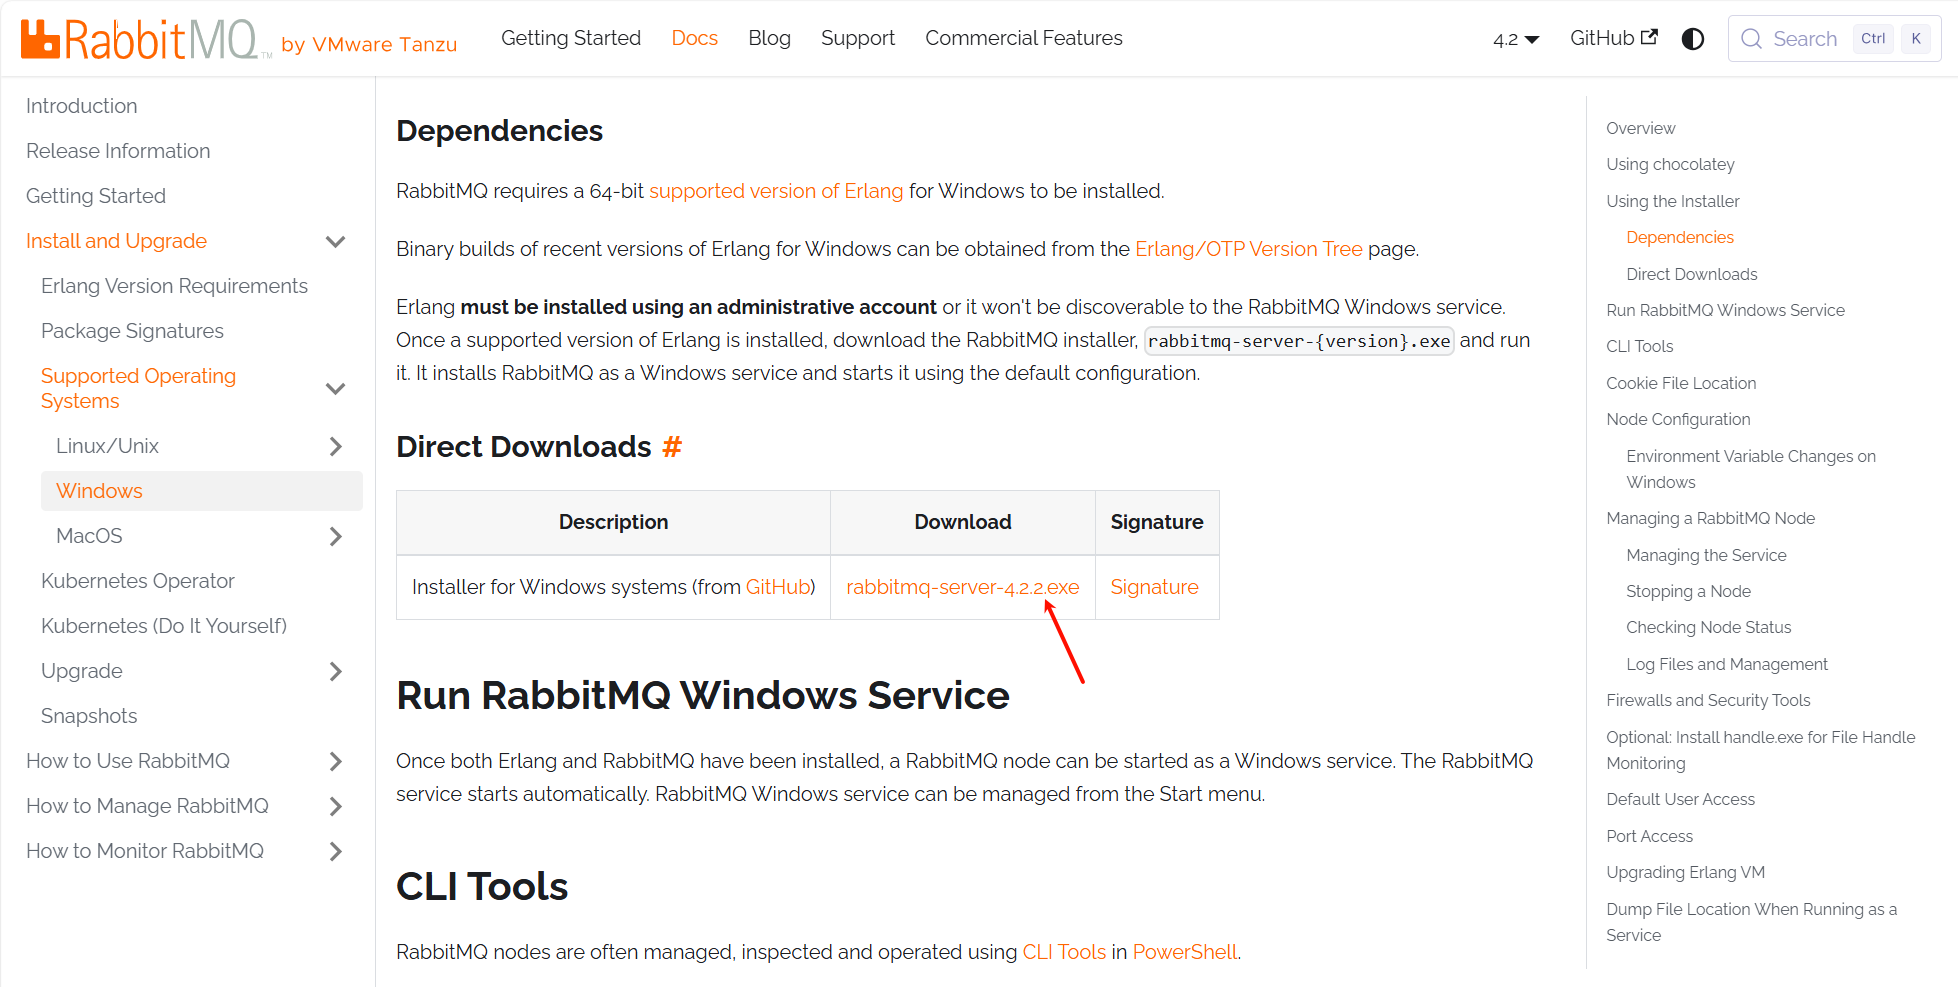
Task: Open Getting Started in the sidebar
Action: (96, 196)
